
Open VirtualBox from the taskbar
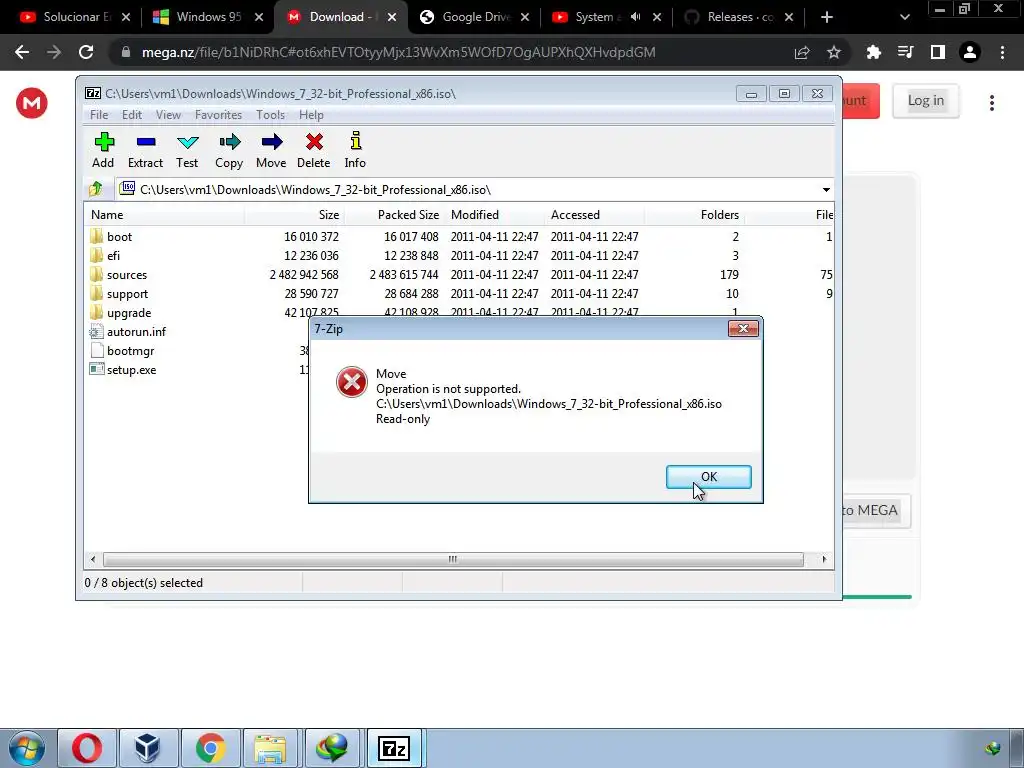click(x=148, y=748)
